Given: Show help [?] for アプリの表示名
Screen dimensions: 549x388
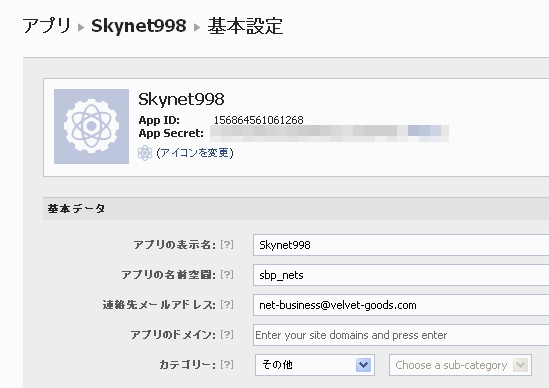Looking at the screenshot, I should pyautogui.click(x=227, y=244).
